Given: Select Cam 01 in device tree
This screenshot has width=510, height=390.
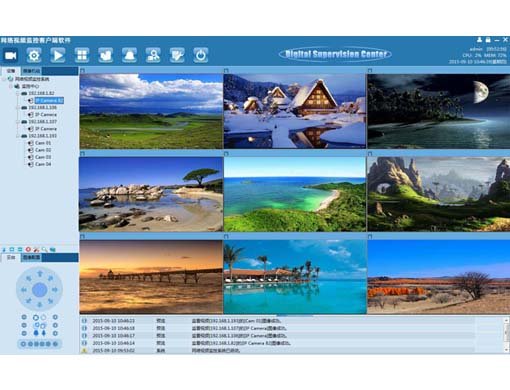Looking at the screenshot, I should pyautogui.click(x=43, y=143).
